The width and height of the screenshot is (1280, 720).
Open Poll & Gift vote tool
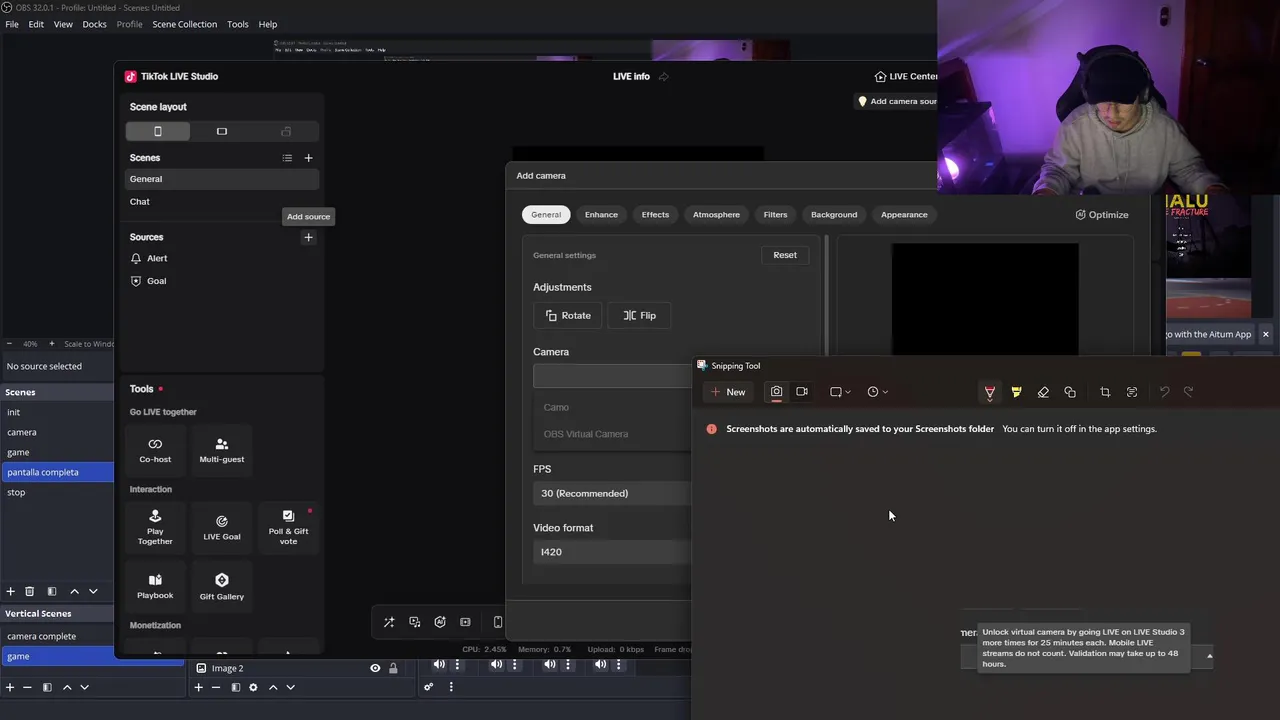[x=288, y=527]
